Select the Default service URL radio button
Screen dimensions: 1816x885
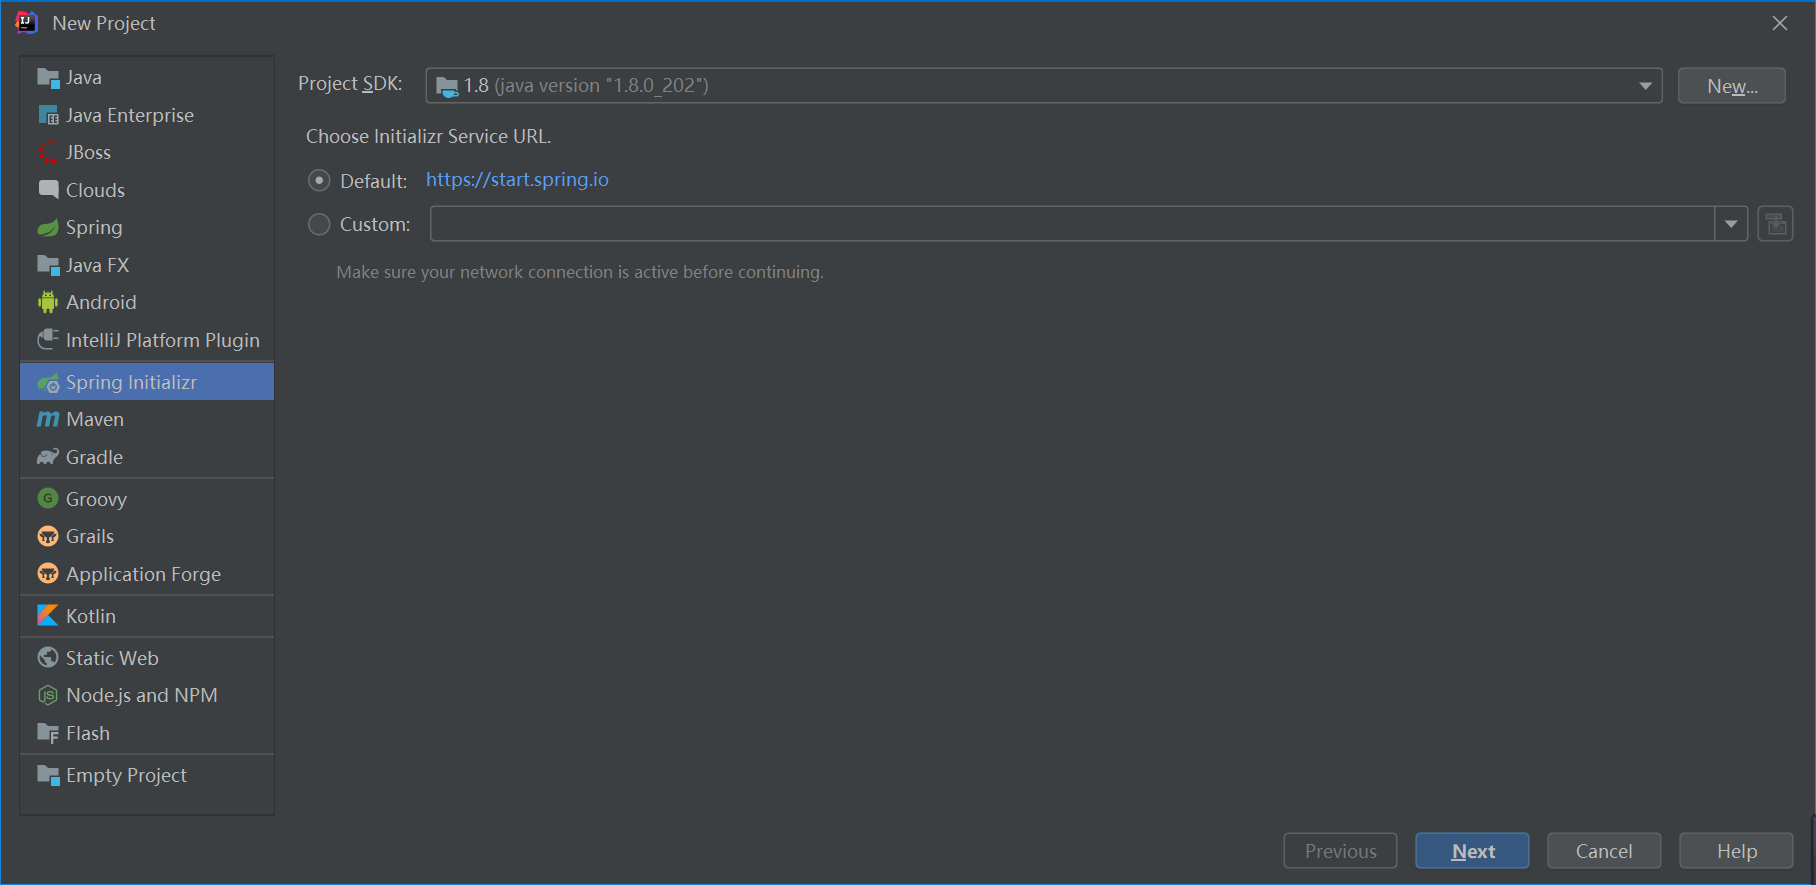click(319, 180)
